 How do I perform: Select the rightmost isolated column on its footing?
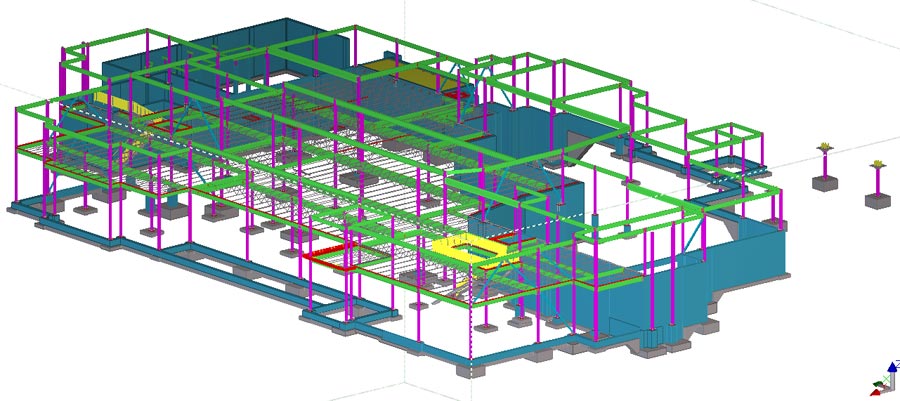coord(877,185)
